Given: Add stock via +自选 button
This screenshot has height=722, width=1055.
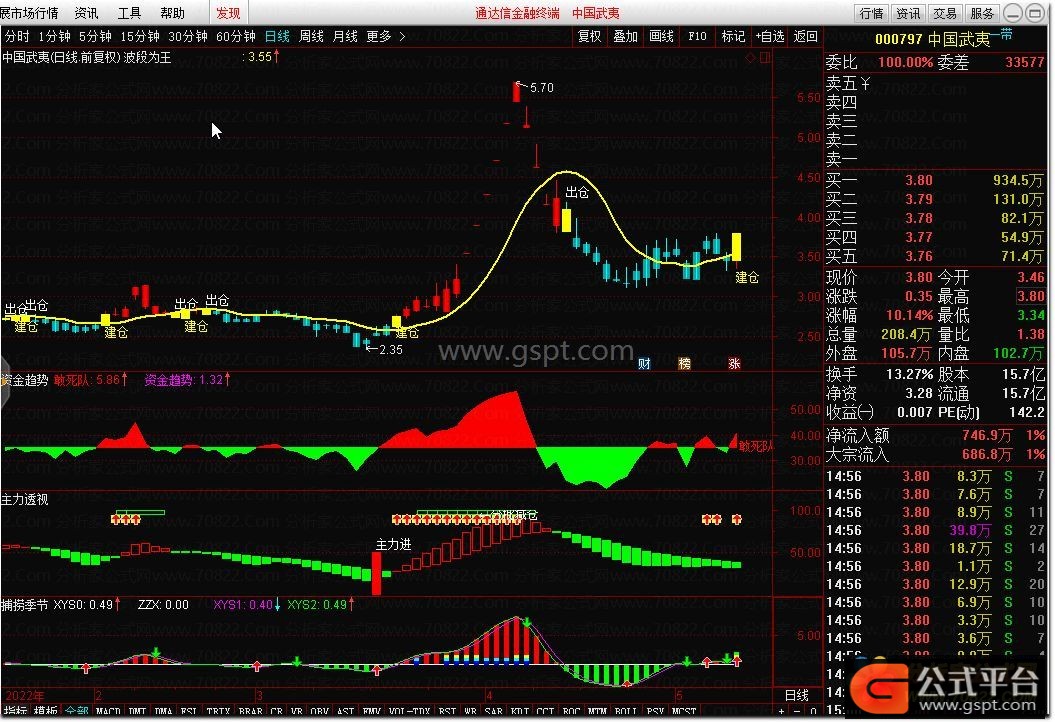Looking at the screenshot, I should coord(769,36).
